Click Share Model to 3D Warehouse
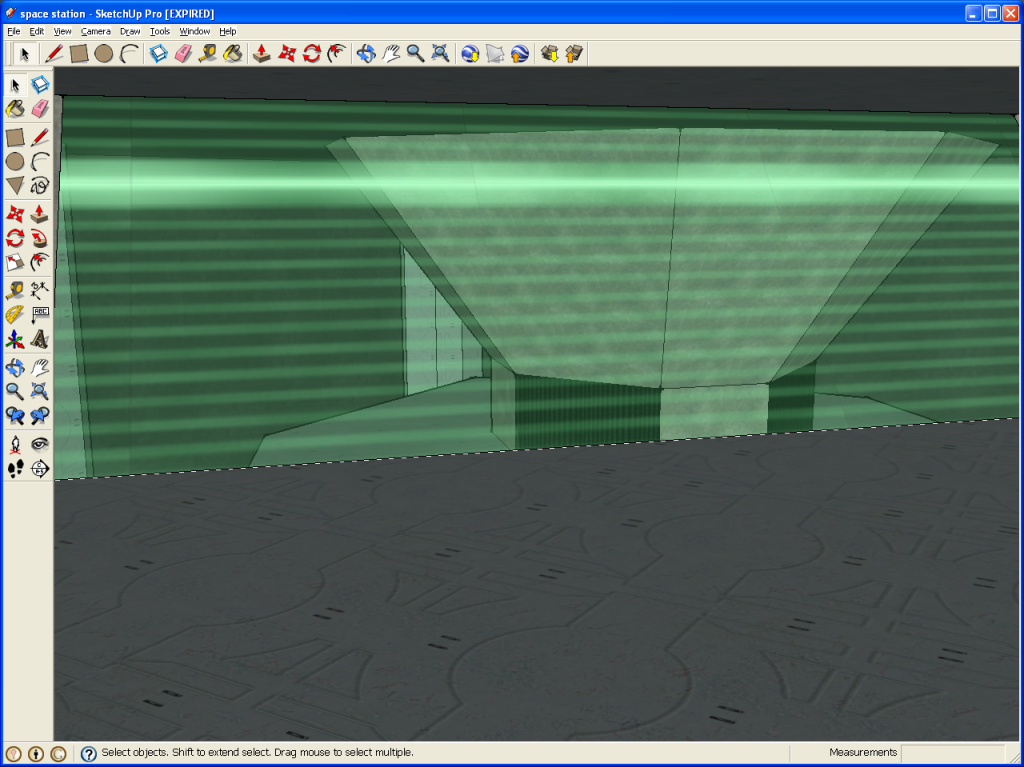This screenshot has width=1024, height=767. (574, 54)
